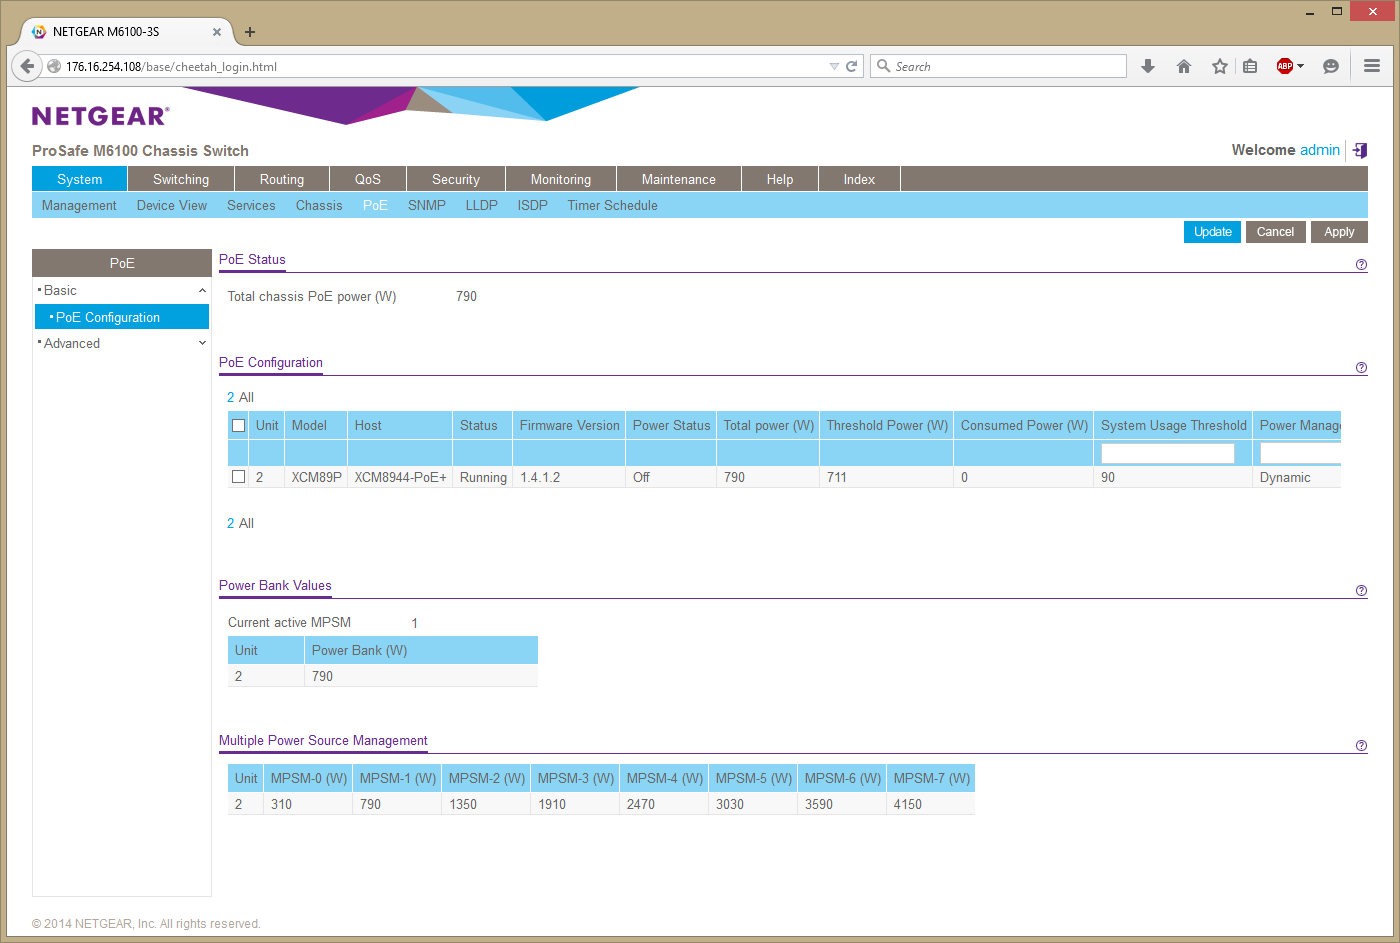1400x943 pixels.
Task: Open the URL history dropdown arrow
Action: (x=834, y=66)
